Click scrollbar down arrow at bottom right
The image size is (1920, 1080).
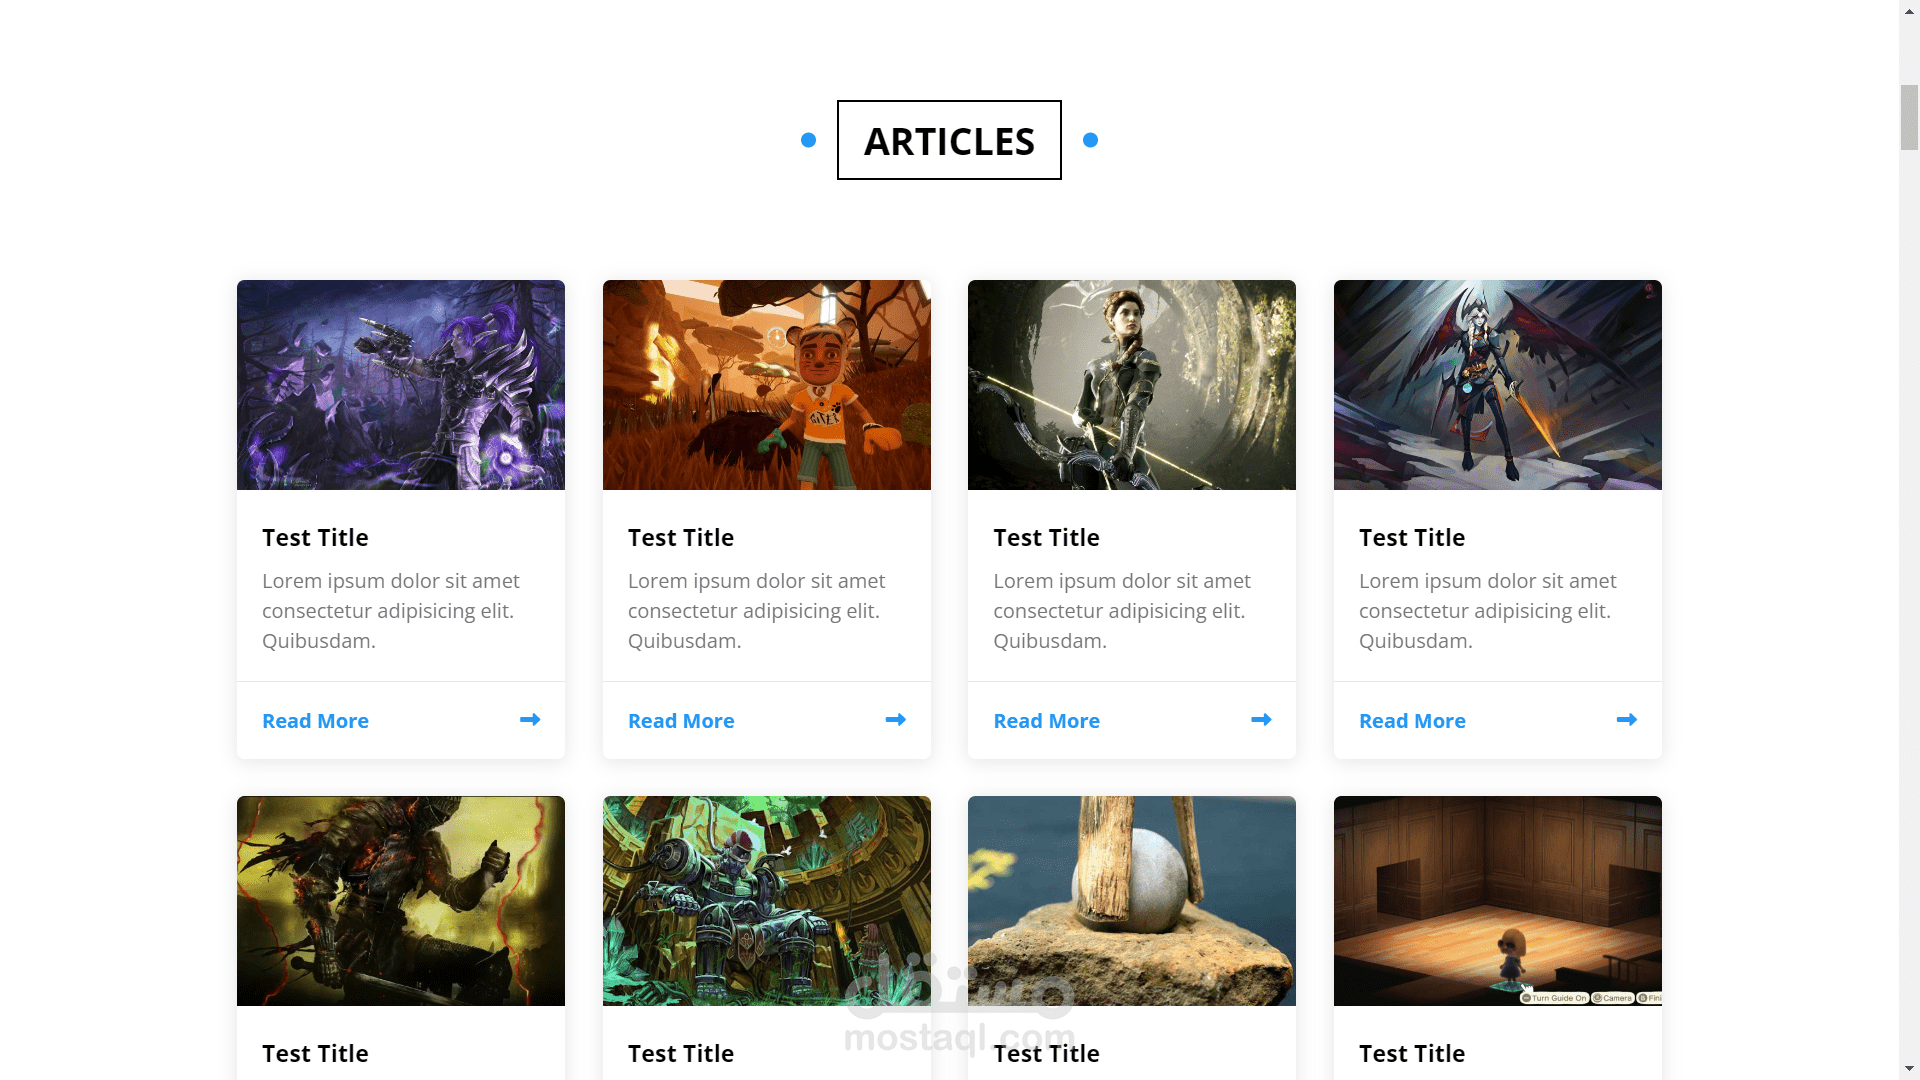(x=1909, y=1069)
